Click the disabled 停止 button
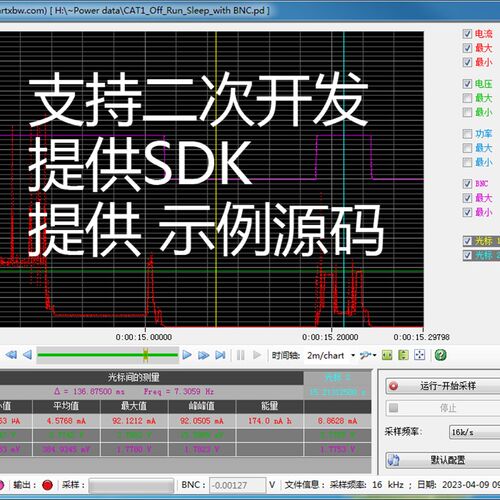Viewport: 500px width, 500px height. click(x=443, y=408)
